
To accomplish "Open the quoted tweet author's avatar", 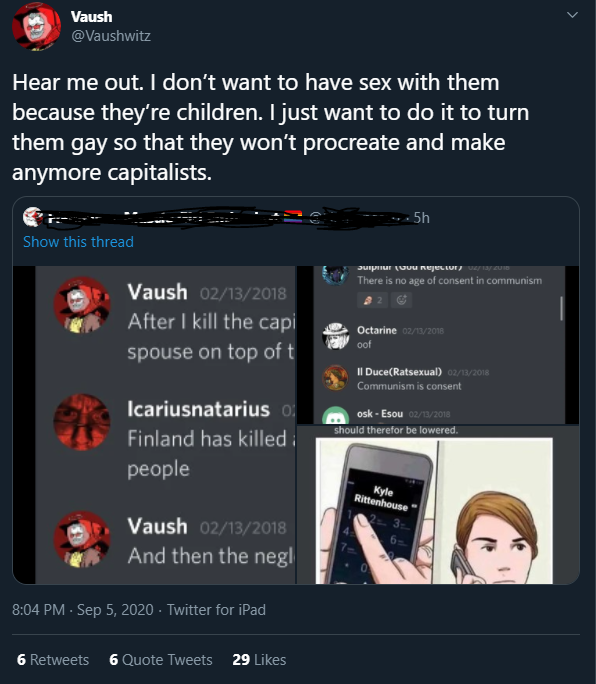I will click(33, 217).
